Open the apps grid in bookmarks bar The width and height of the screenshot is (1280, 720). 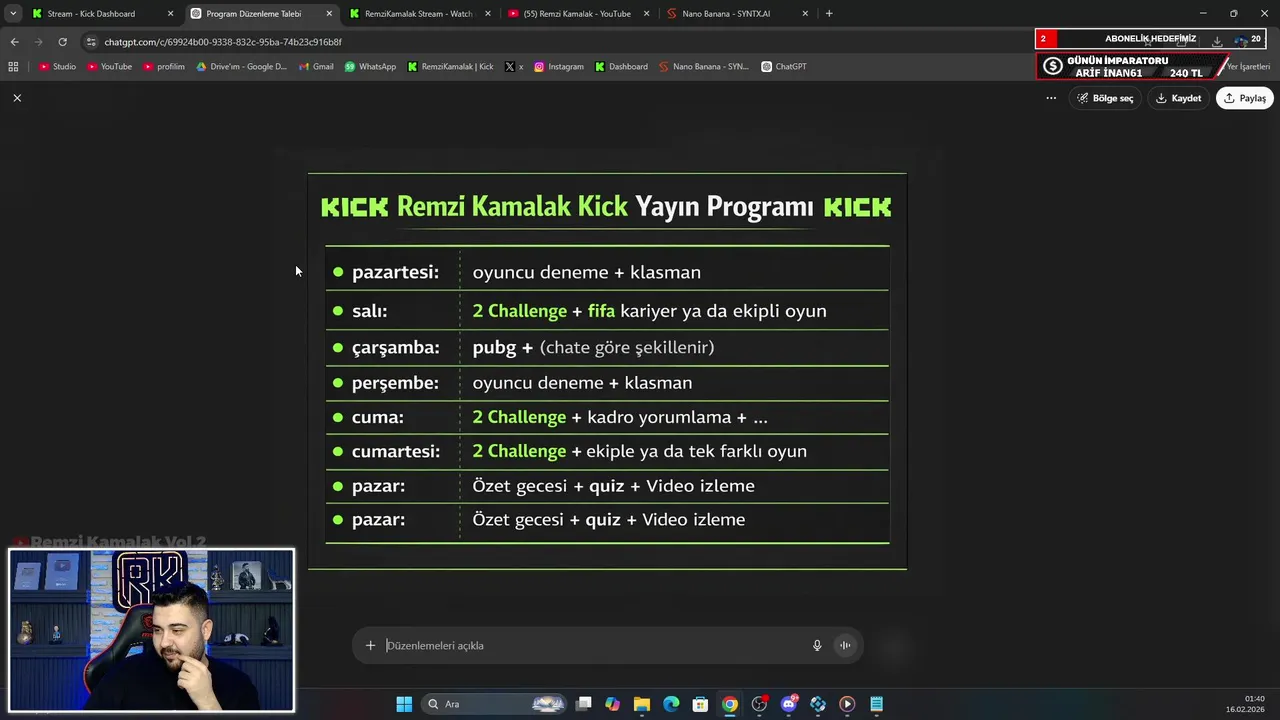pyautogui.click(x=13, y=67)
